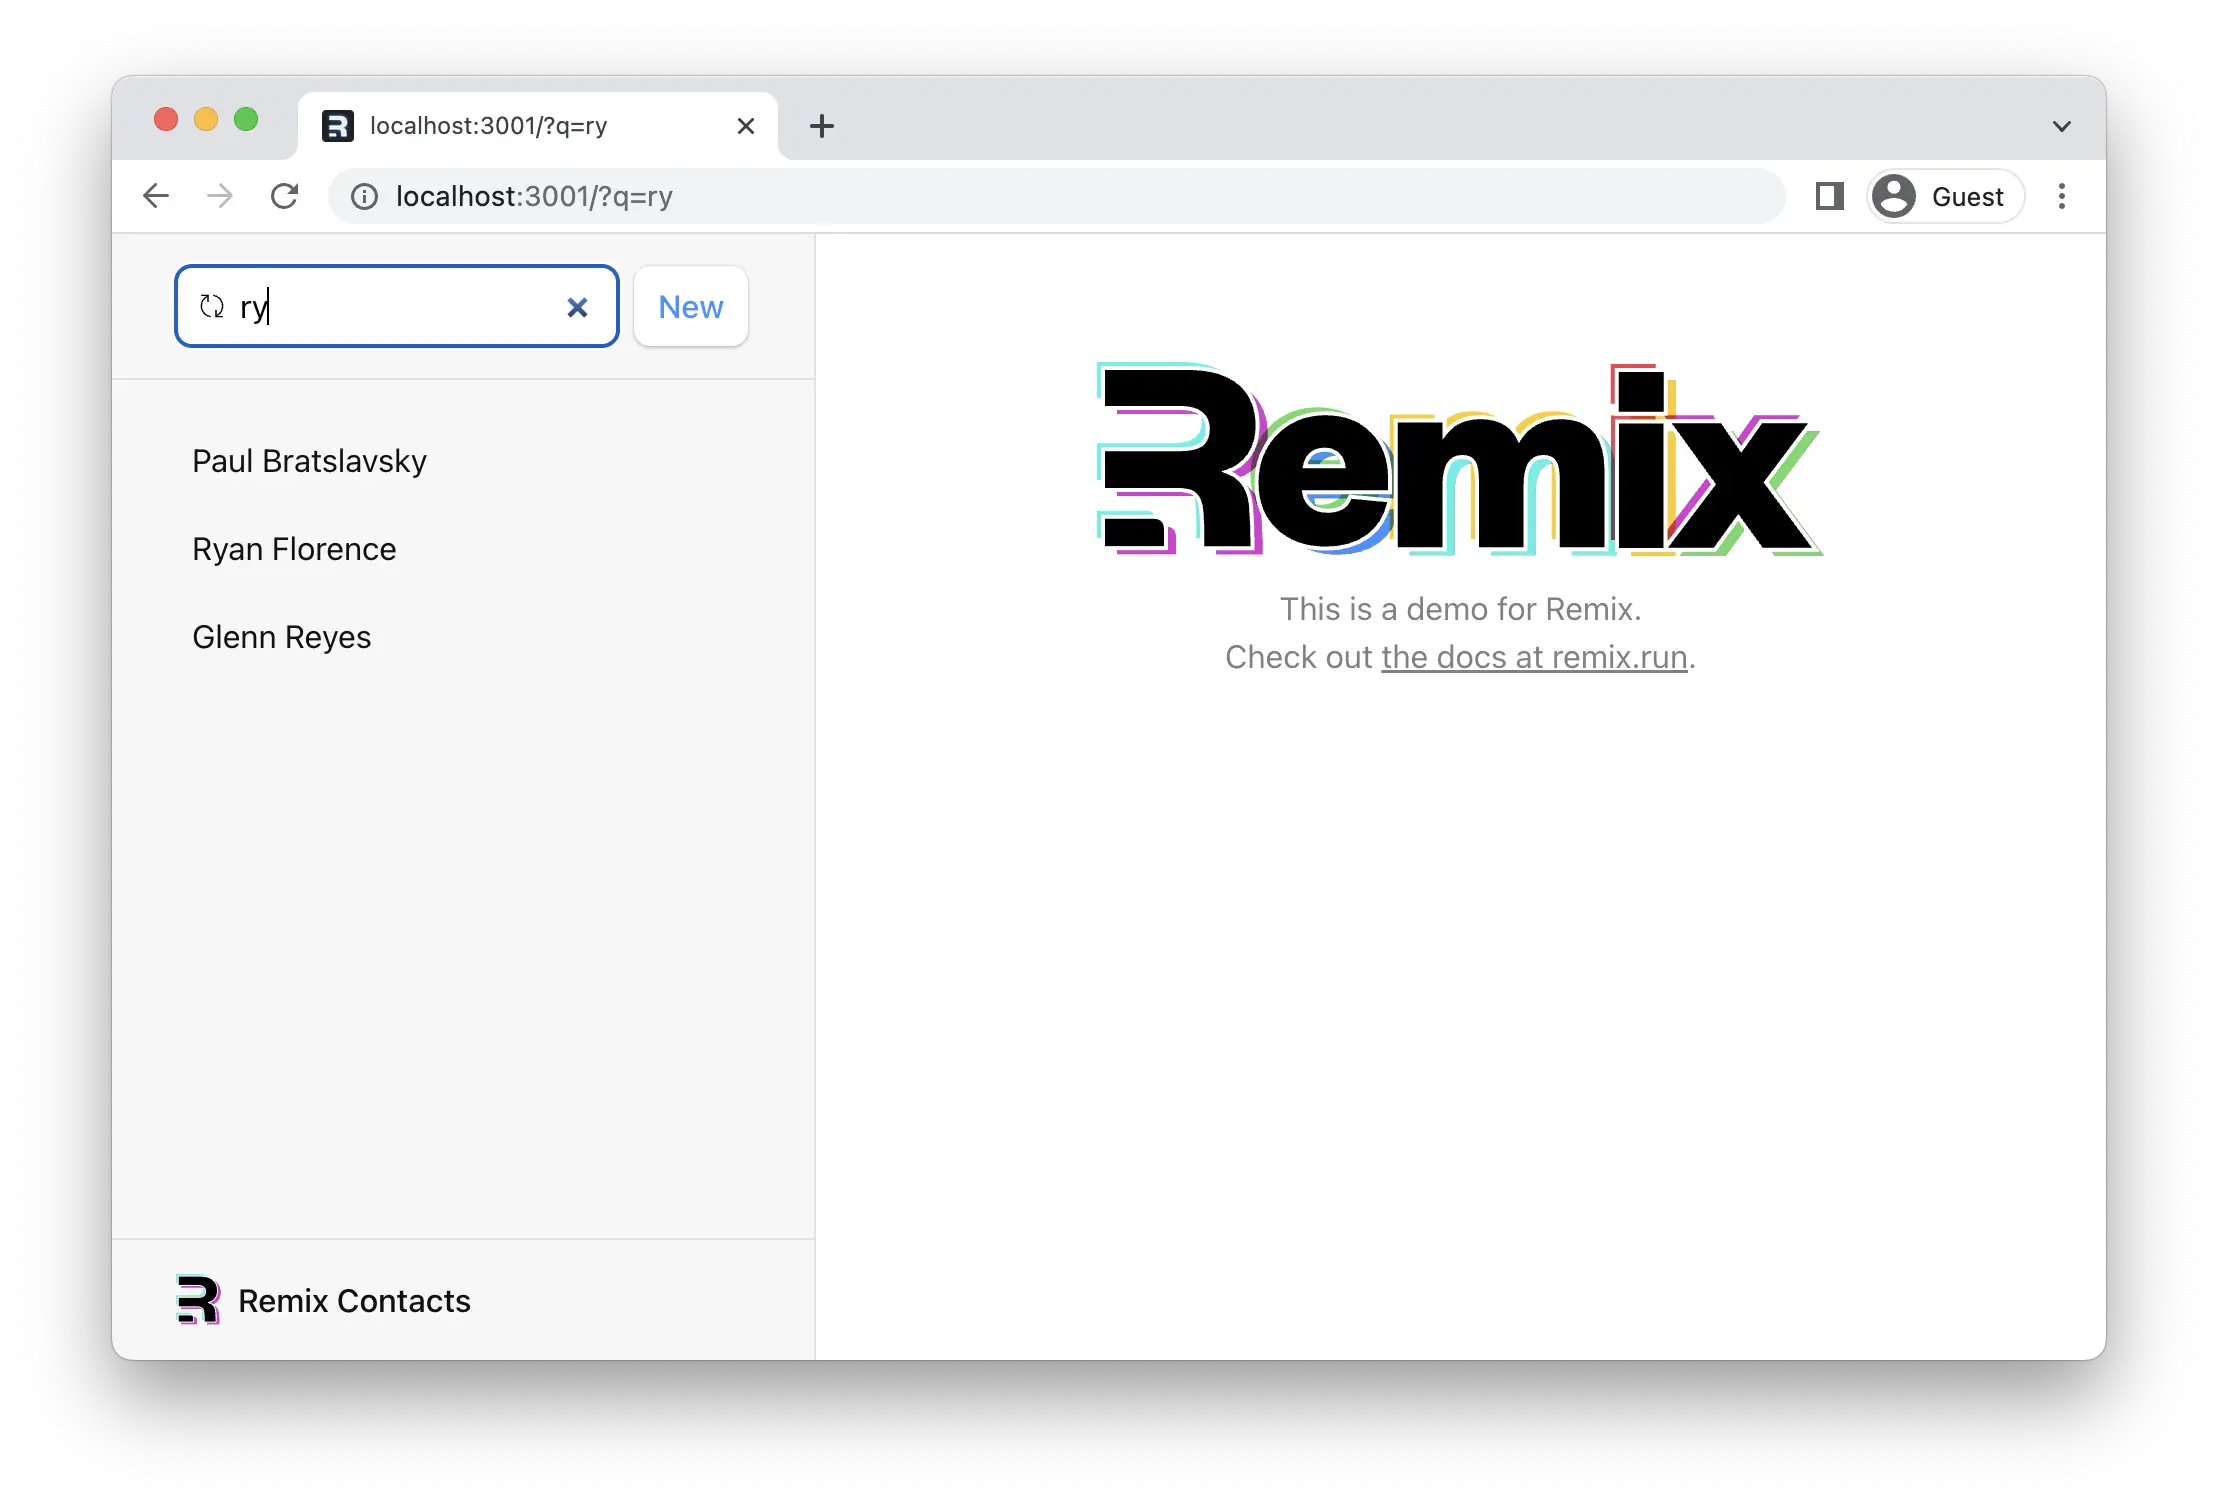Click the New contact button
2218x1508 pixels.
691,306
